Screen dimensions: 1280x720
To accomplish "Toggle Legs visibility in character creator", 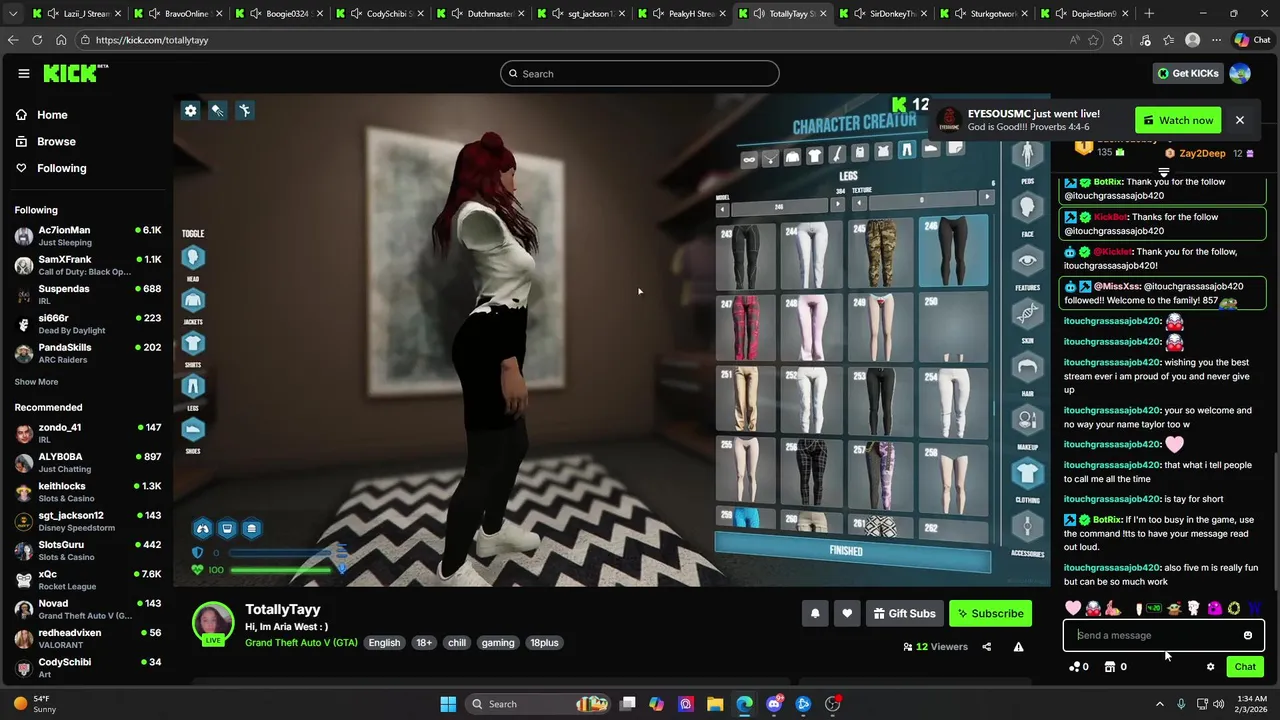I will (x=193, y=386).
